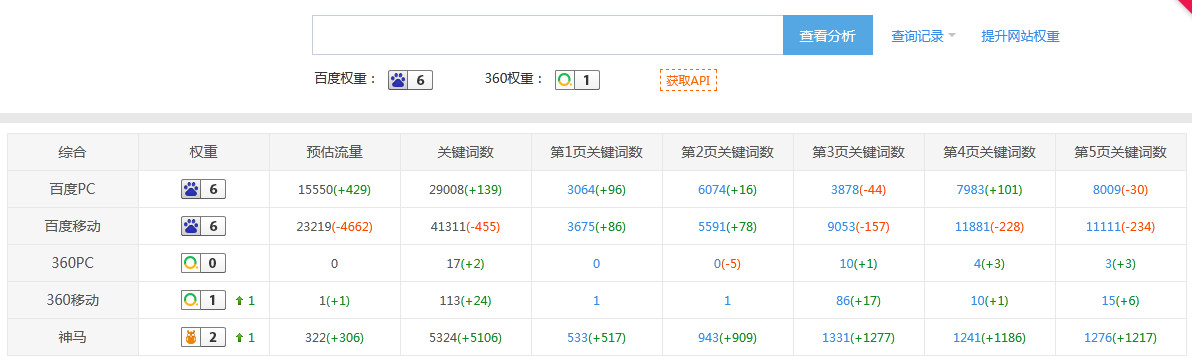Click the 权重 column header

click(203, 152)
